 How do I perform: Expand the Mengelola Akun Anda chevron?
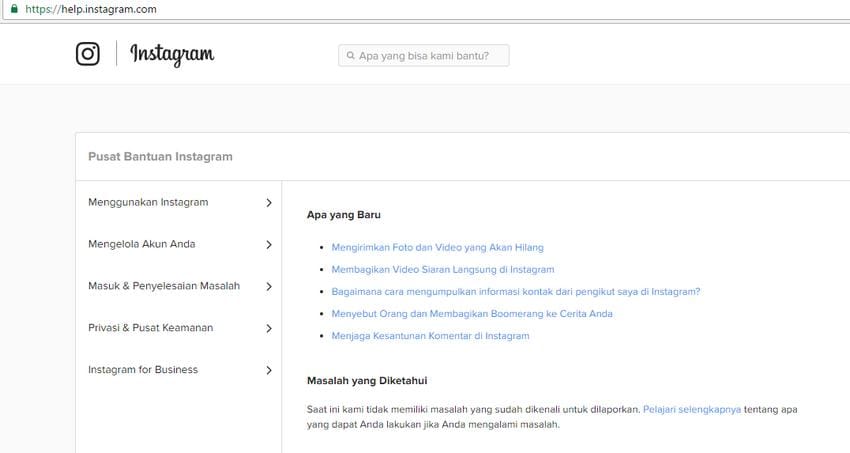268,245
